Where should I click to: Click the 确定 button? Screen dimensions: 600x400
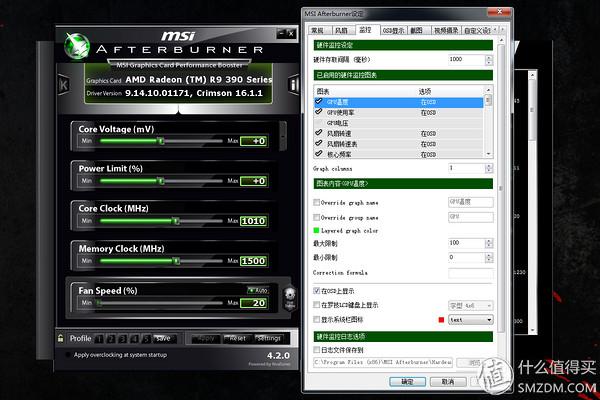coord(408,382)
